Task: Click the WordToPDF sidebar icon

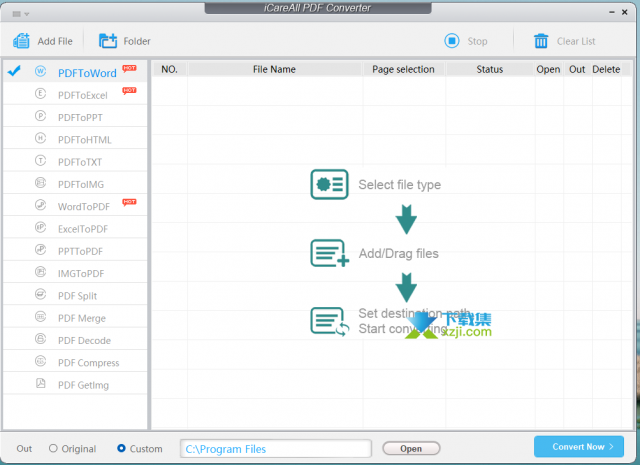Action: point(40,205)
